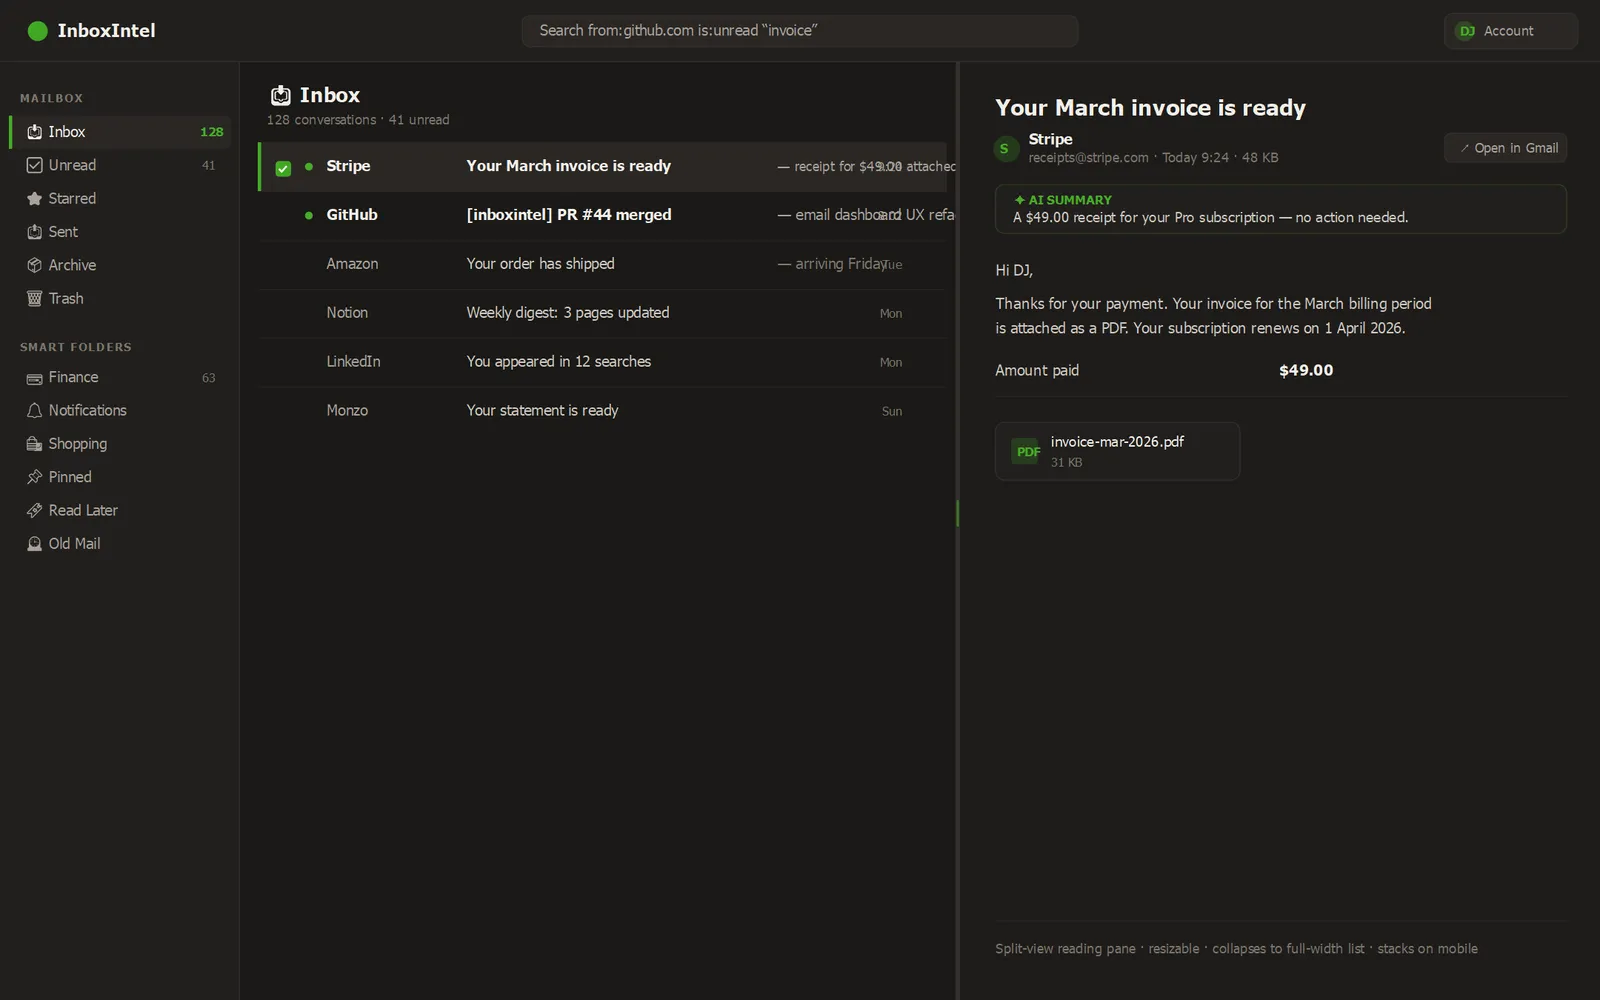The width and height of the screenshot is (1600, 1000).
Task: Open the Archive mailbox
Action: (120, 265)
